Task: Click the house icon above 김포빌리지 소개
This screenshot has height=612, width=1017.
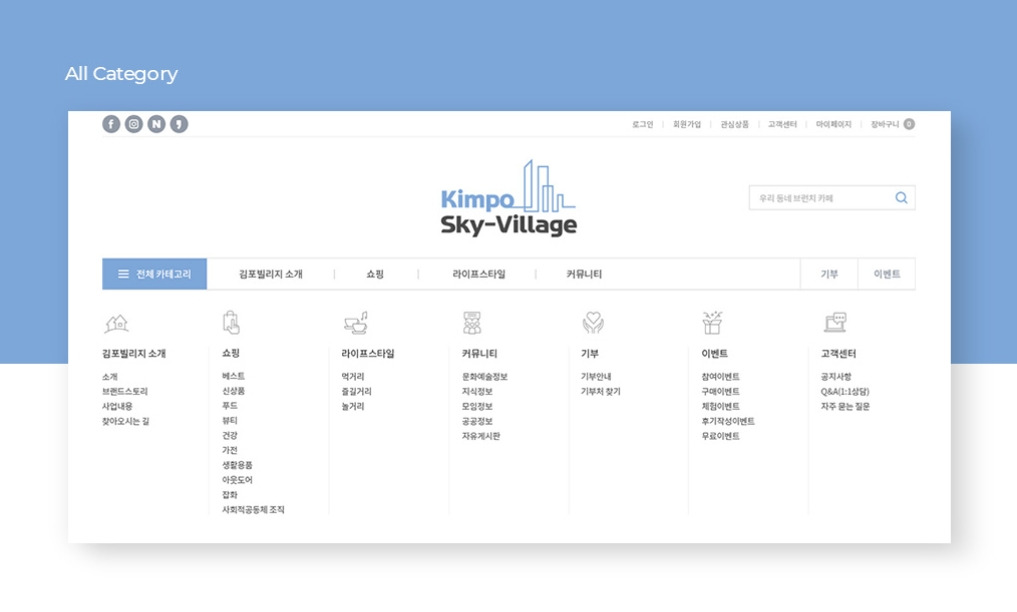Action: click(x=117, y=322)
